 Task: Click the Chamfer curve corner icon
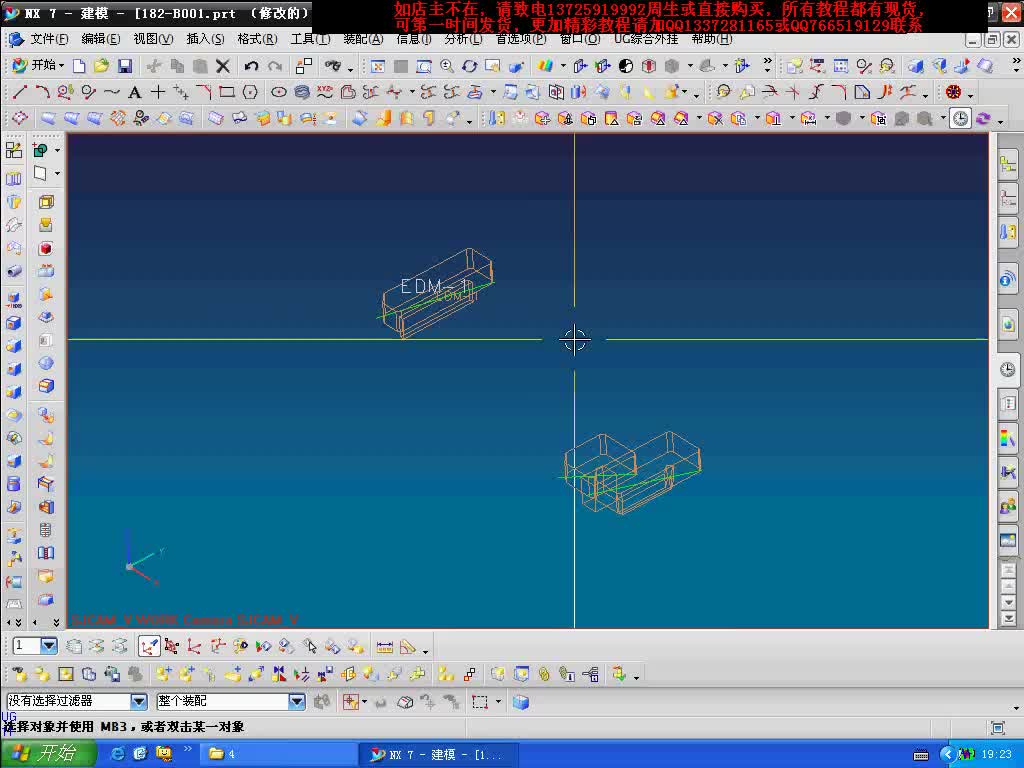tap(204, 92)
